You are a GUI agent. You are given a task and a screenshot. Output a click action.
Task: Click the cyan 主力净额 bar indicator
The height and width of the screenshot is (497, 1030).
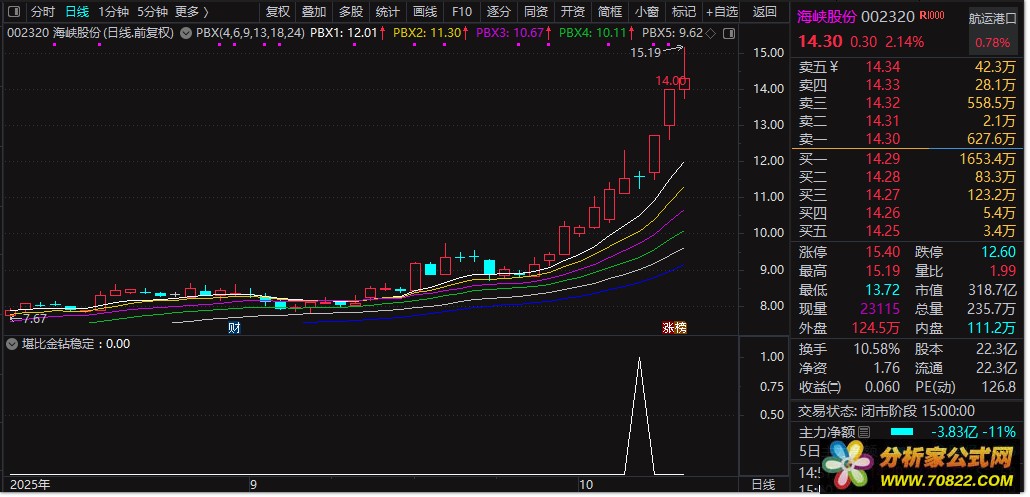click(902, 432)
